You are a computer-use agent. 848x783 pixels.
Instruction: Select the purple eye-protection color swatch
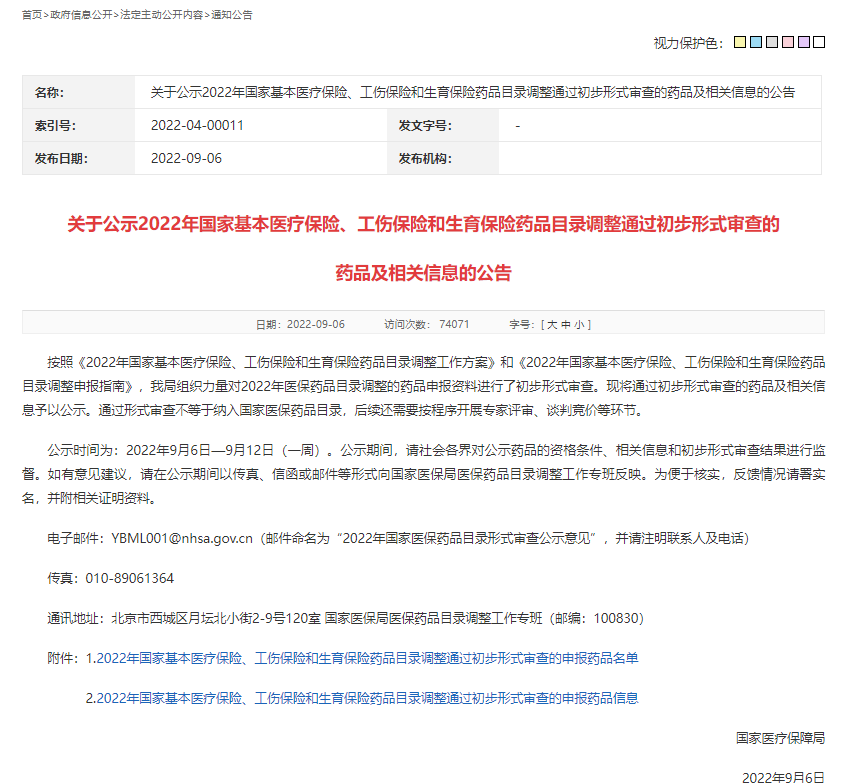click(x=803, y=42)
